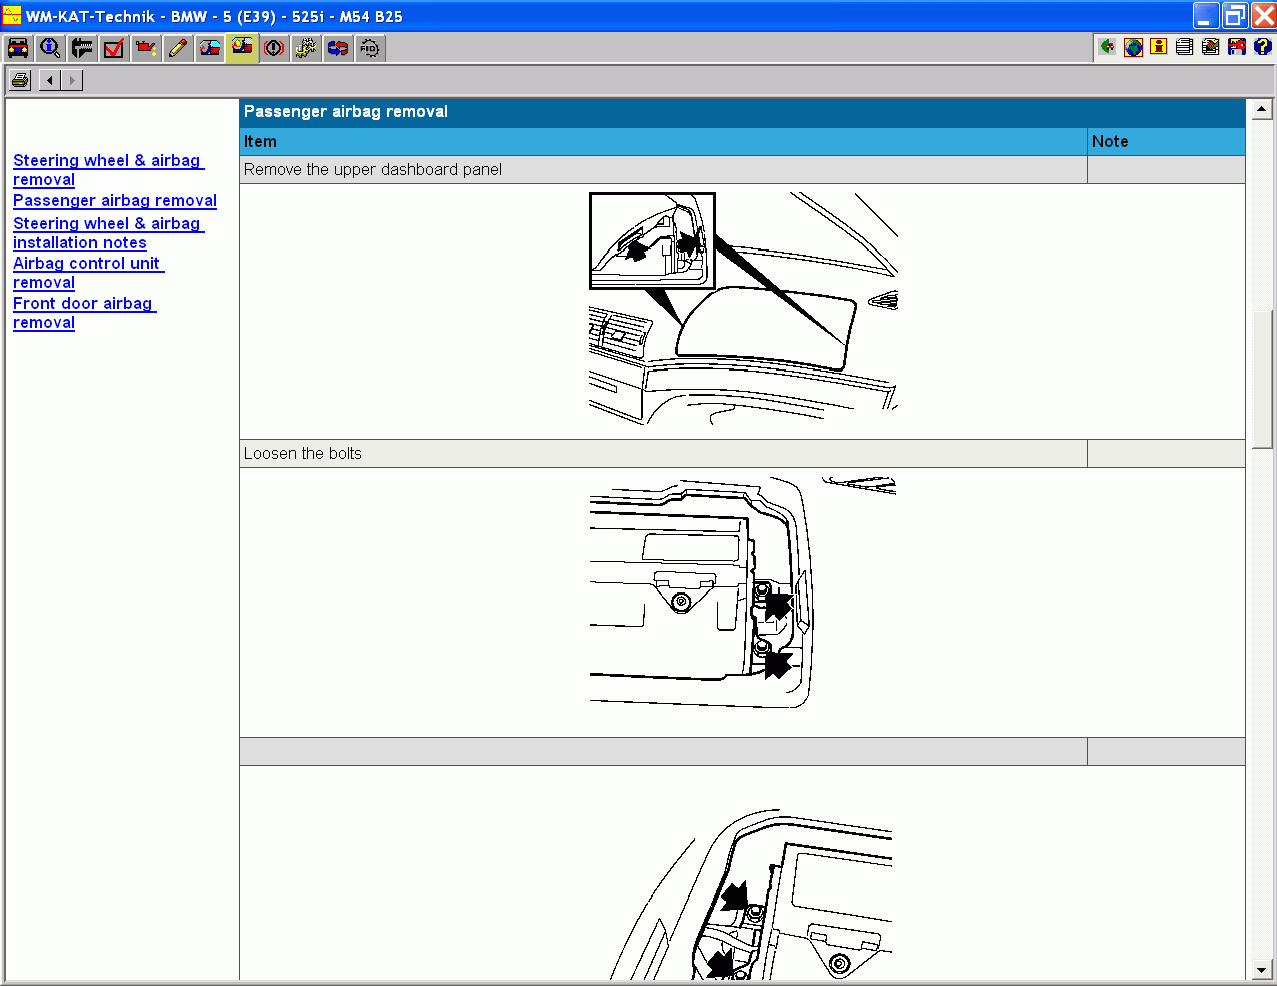Open the blue-red repair module icon left of highlighted tab

point(210,48)
